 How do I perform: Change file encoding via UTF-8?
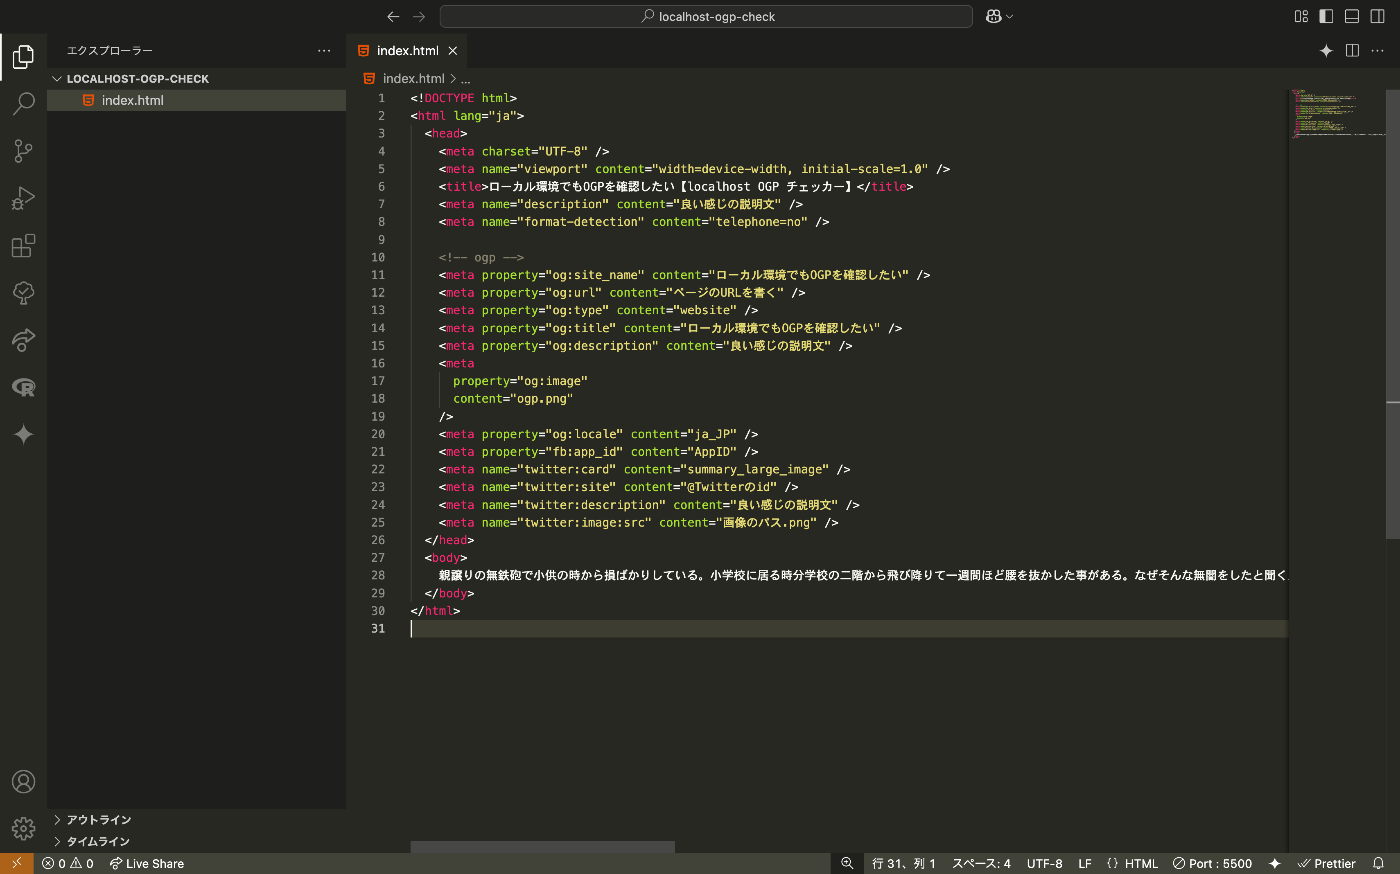tap(1045, 863)
